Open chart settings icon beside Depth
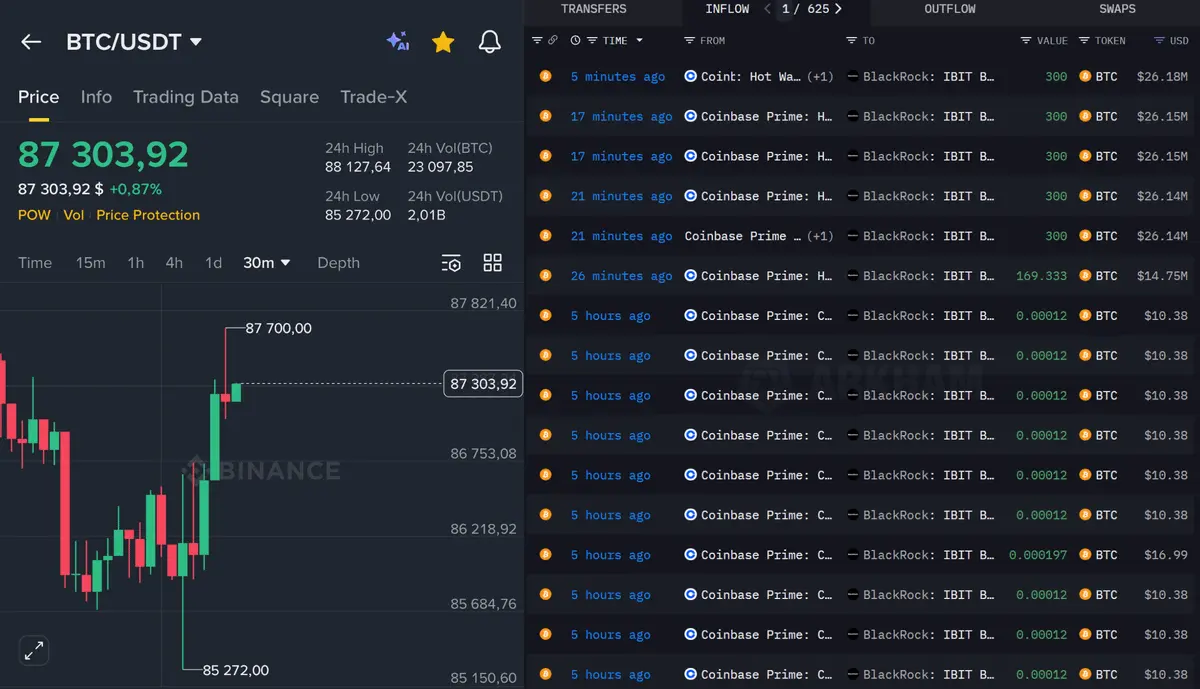The height and width of the screenshot is (689, 1200). click(451, 263)
